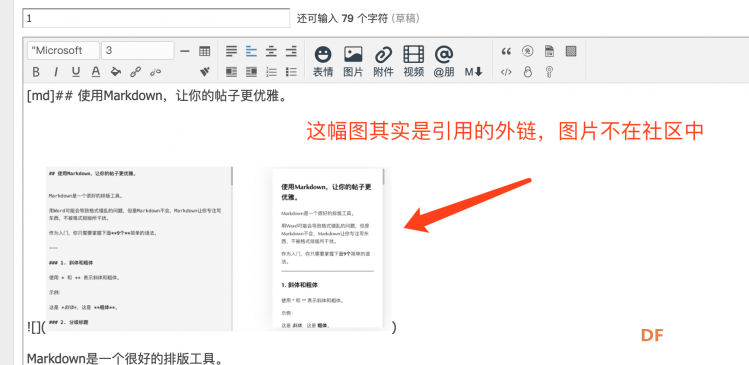The height and width of the screenshot is (365, 749).
Task: Toggle bold formatting
Action: 36,72
